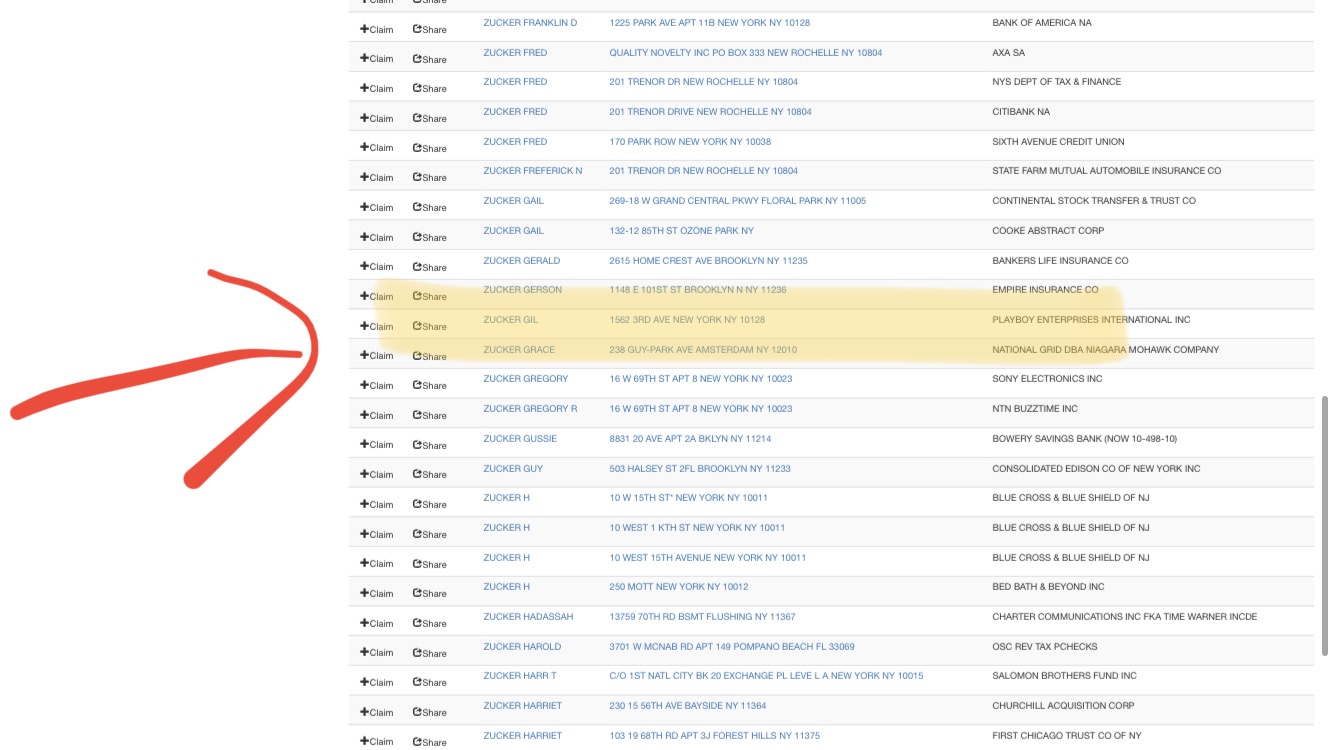Viewport: 1334px width, 750px height.
Task: Open the ZUCKER HADASSAH name link
Action: tap(528, 617)
